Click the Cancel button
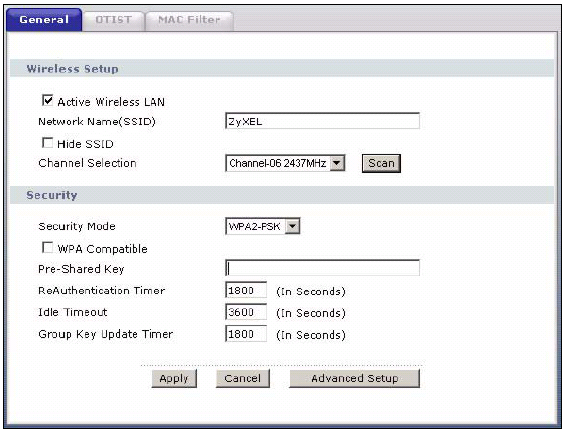Image resolution: width=565 pixels, height=431 pixels. (243, 378)
